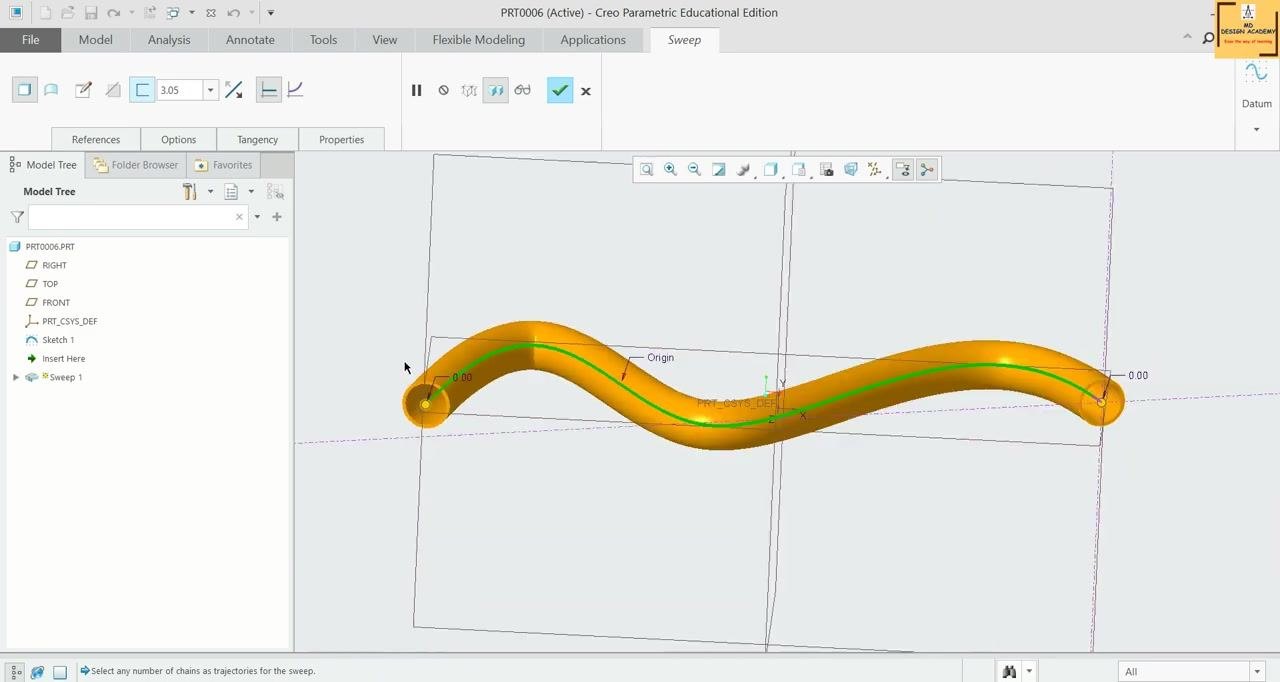The image size is (1280, 682).
Task: Click the Open file icon
Action: [x=68, y=13]
